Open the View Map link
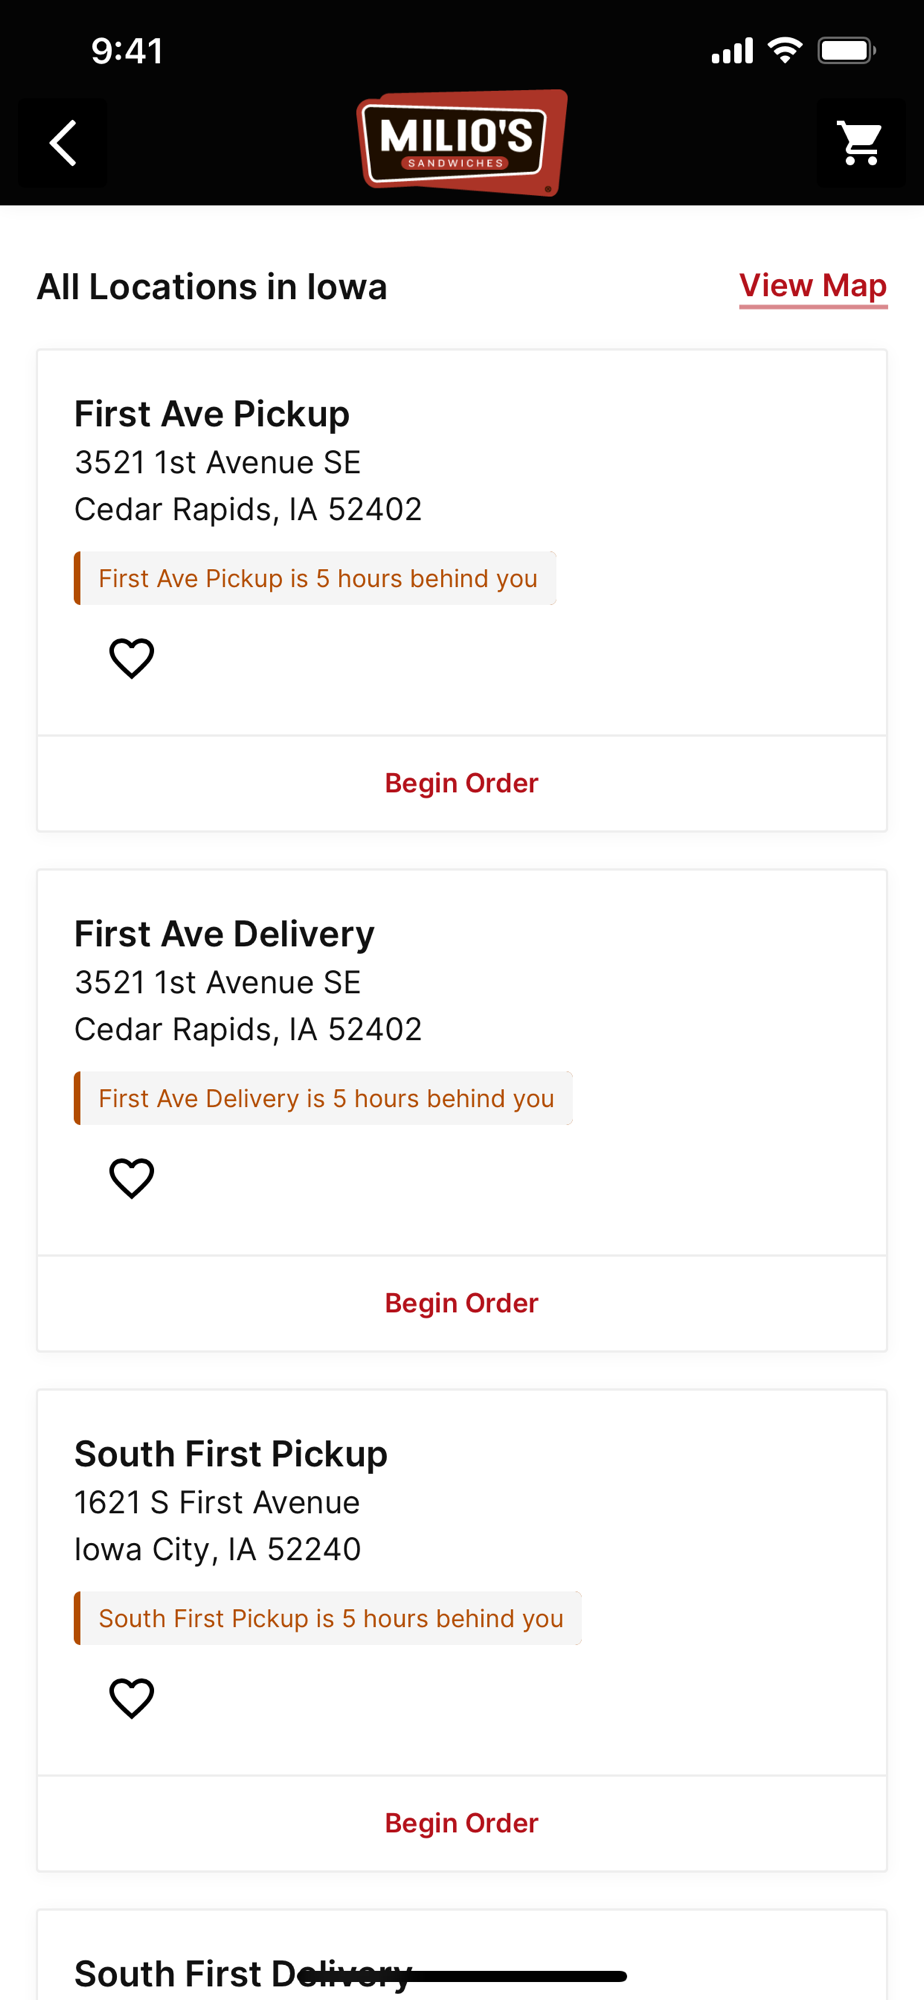This screenshot has width=924, height=2000. click(812, 286)
